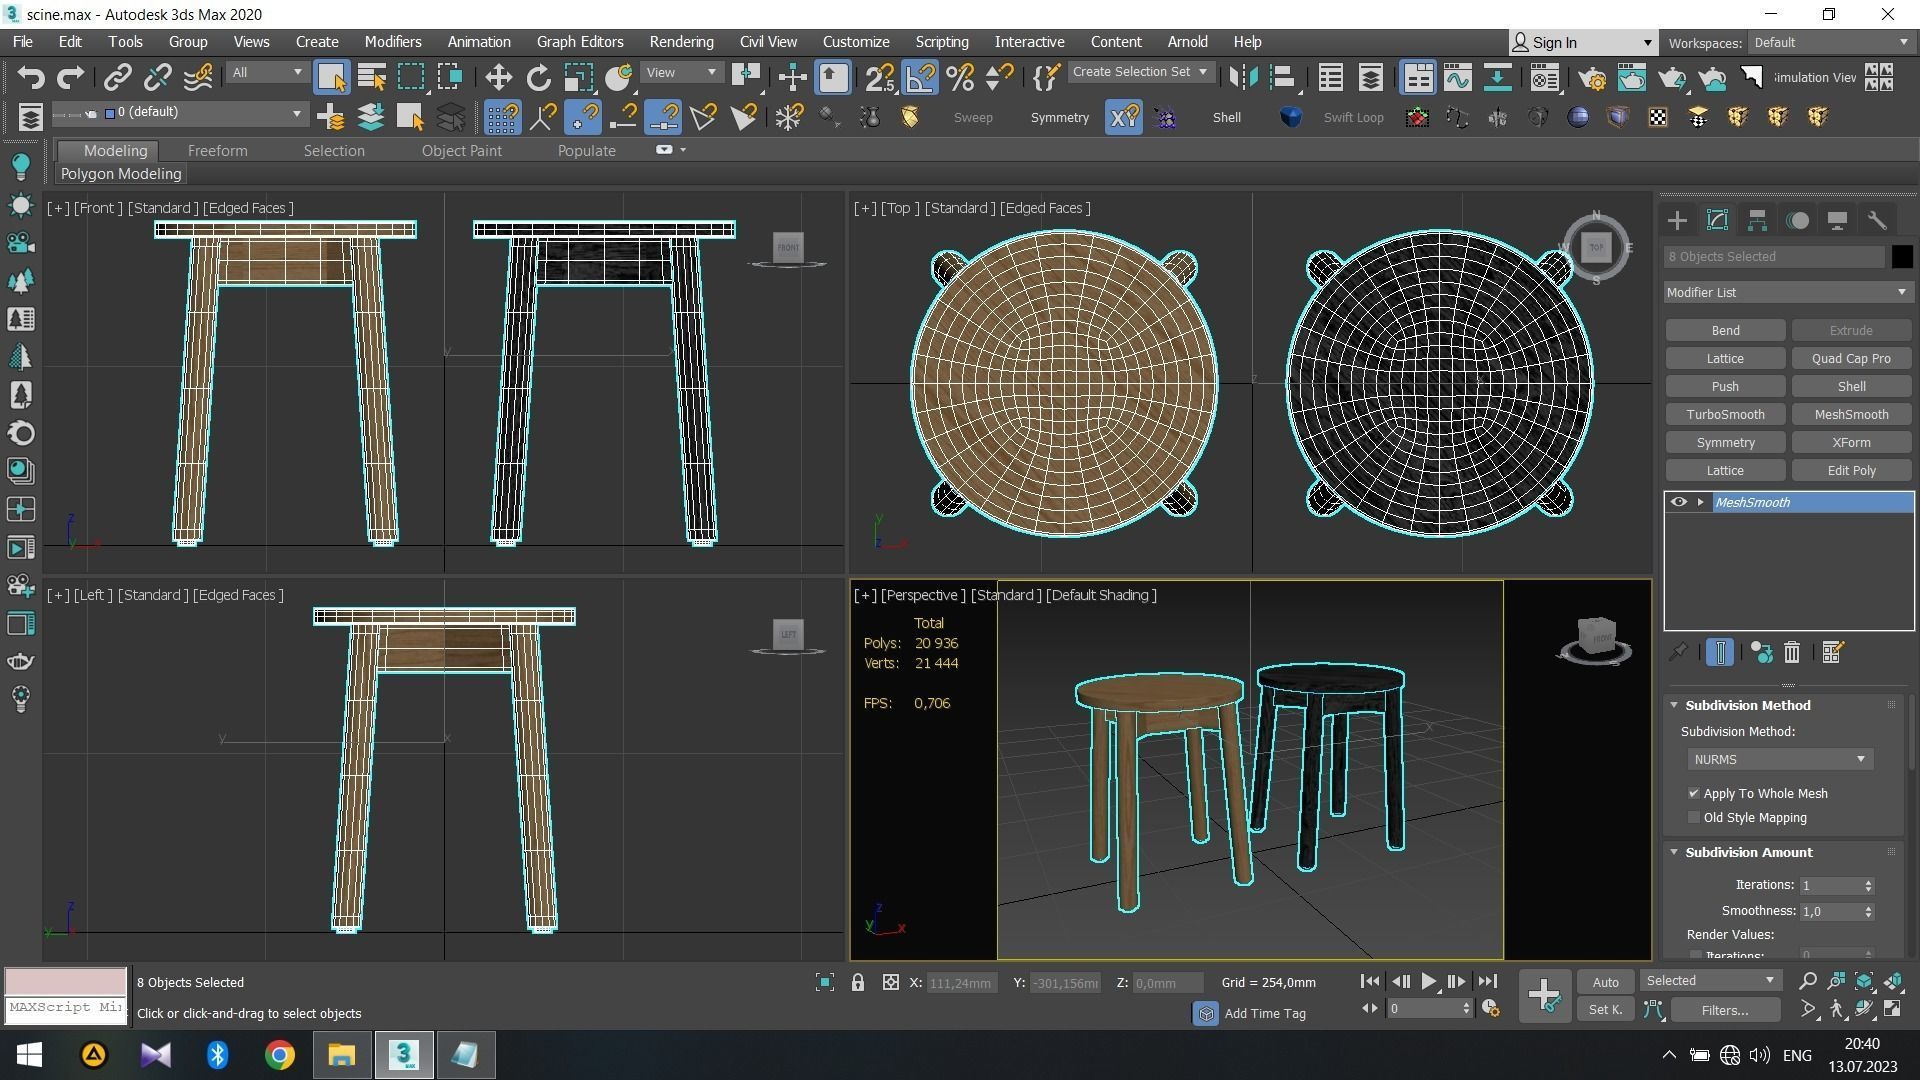Image resolution: width=1920 pixels, height=1080 pixels.
Task: Open the Scripting menu
Action: (x=941, y=42)
